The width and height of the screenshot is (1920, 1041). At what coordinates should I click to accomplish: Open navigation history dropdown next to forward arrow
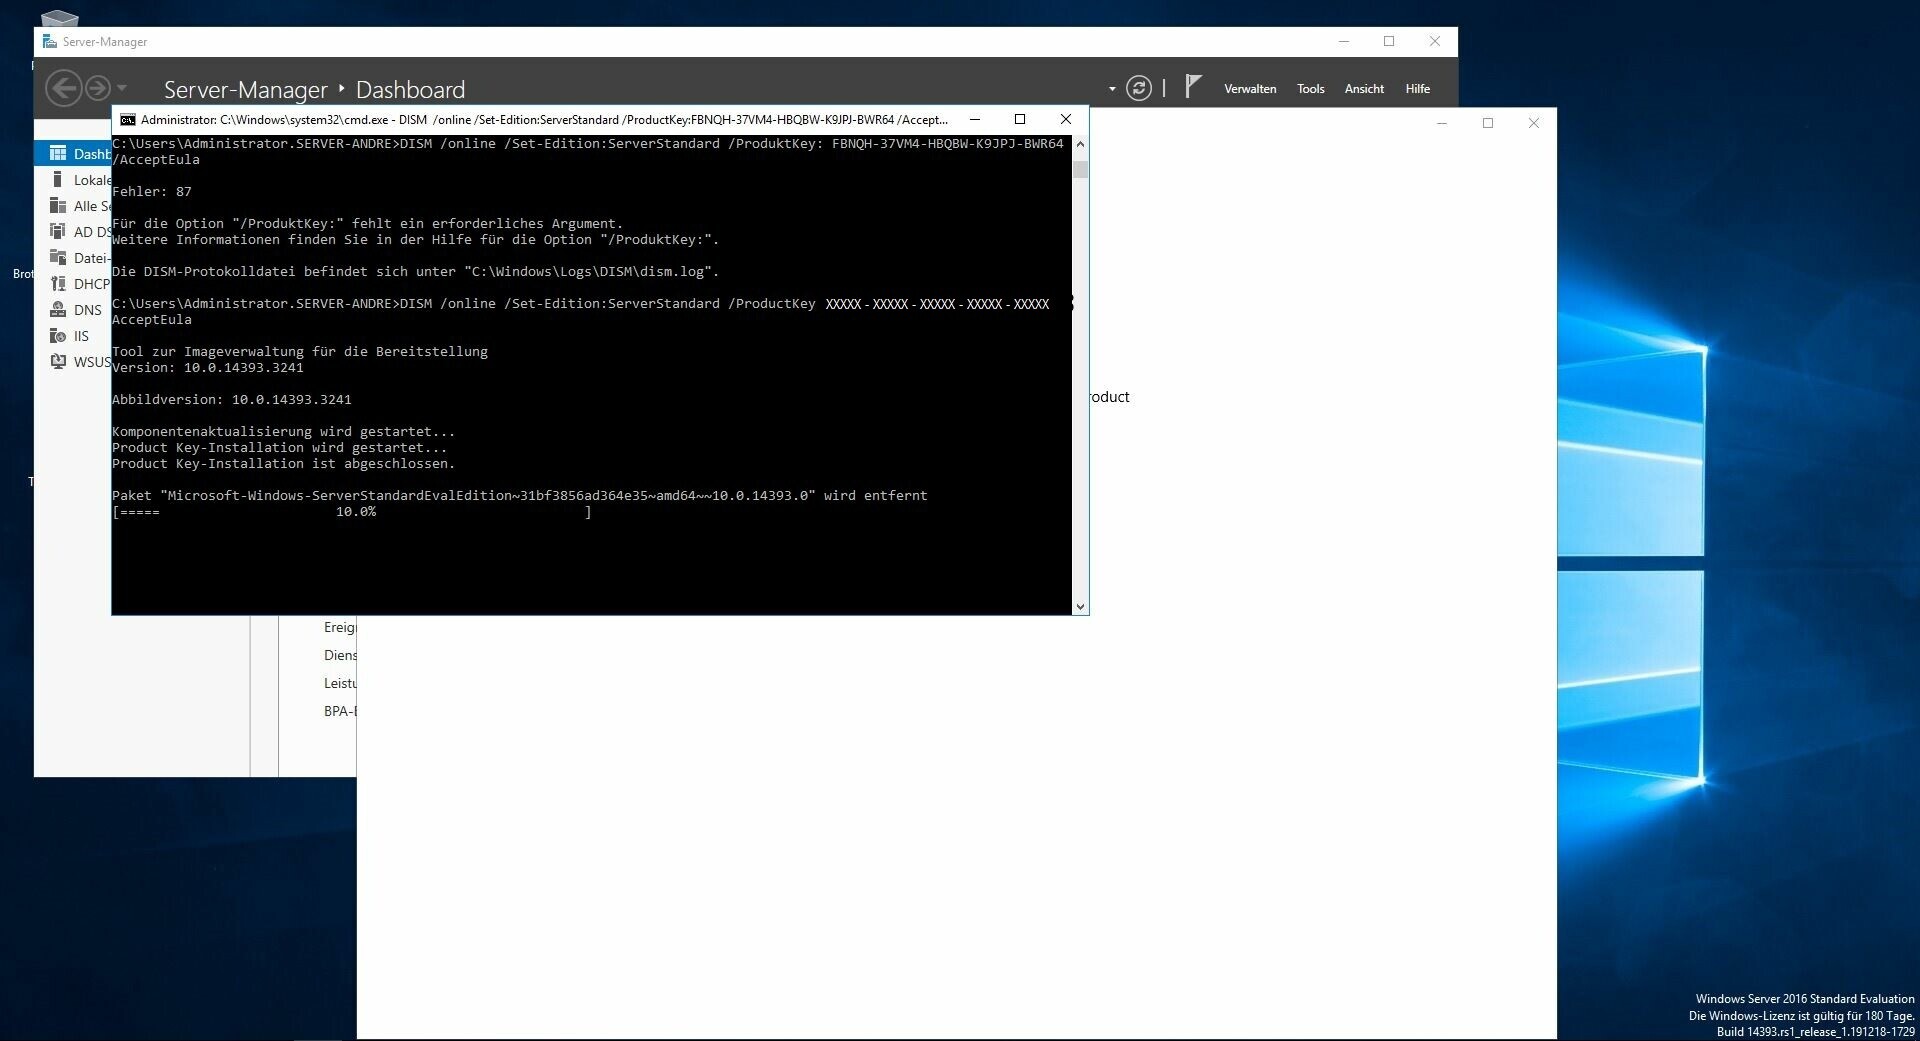[x=122, y=89]
